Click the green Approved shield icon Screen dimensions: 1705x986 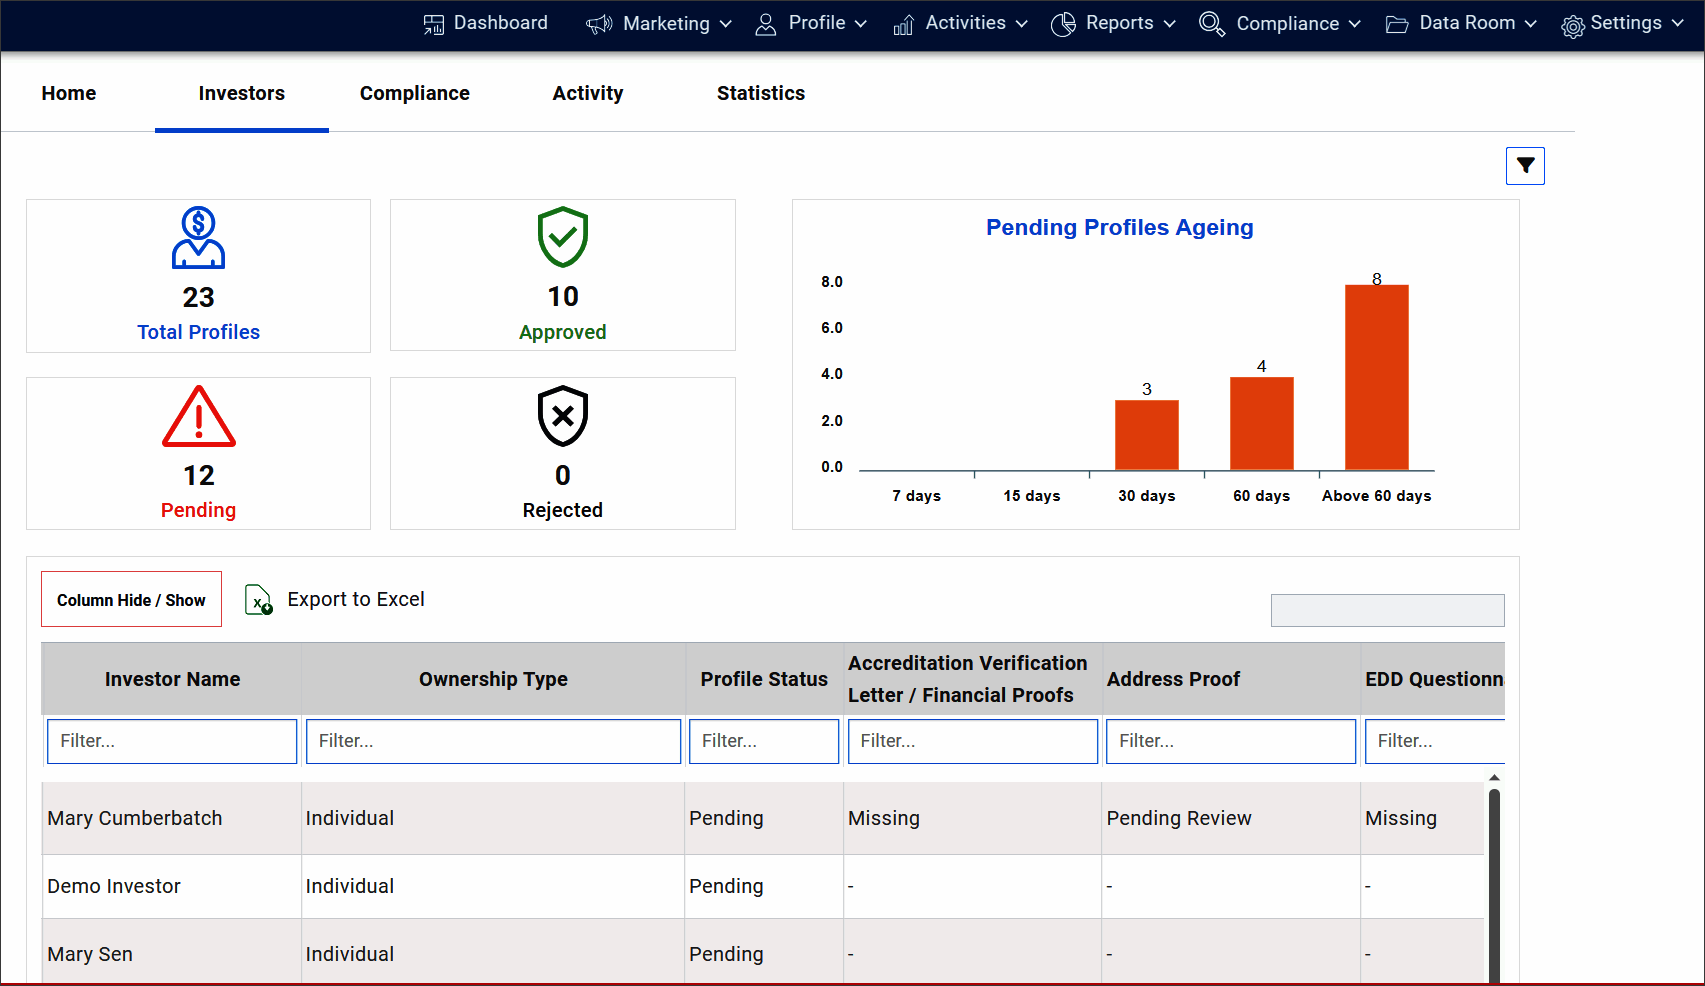(x=562, y=237)
